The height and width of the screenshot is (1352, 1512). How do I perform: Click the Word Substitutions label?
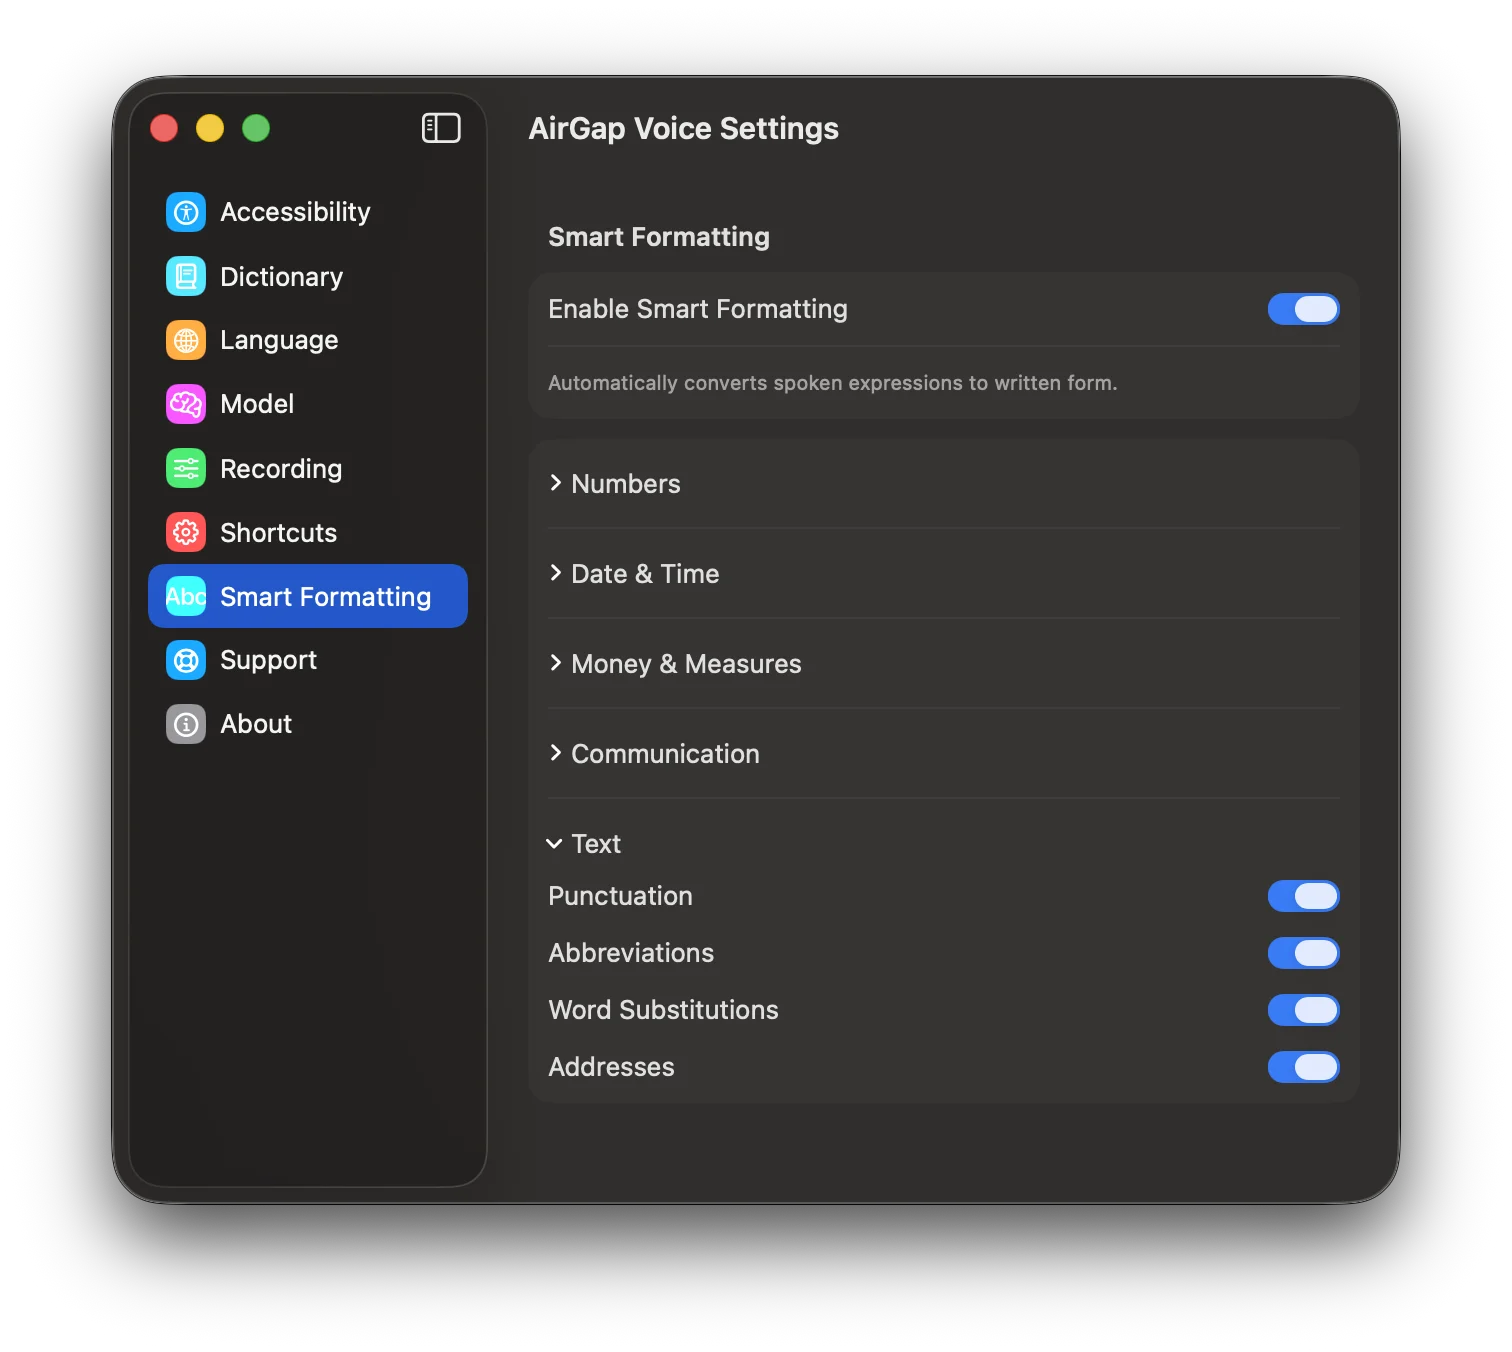point(663,1010)
